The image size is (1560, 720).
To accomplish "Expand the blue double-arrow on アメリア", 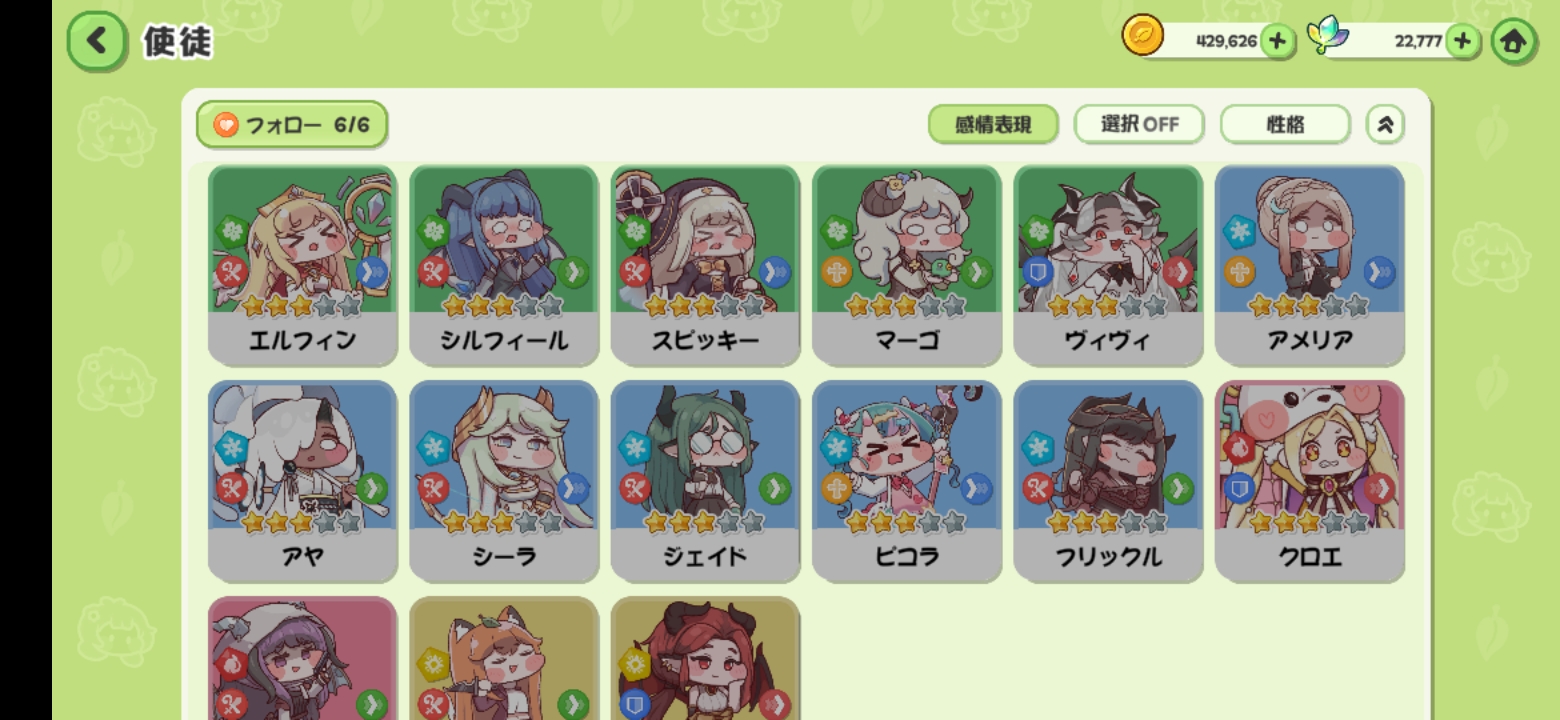I will pyautogui.click(x=1380, y=271).
